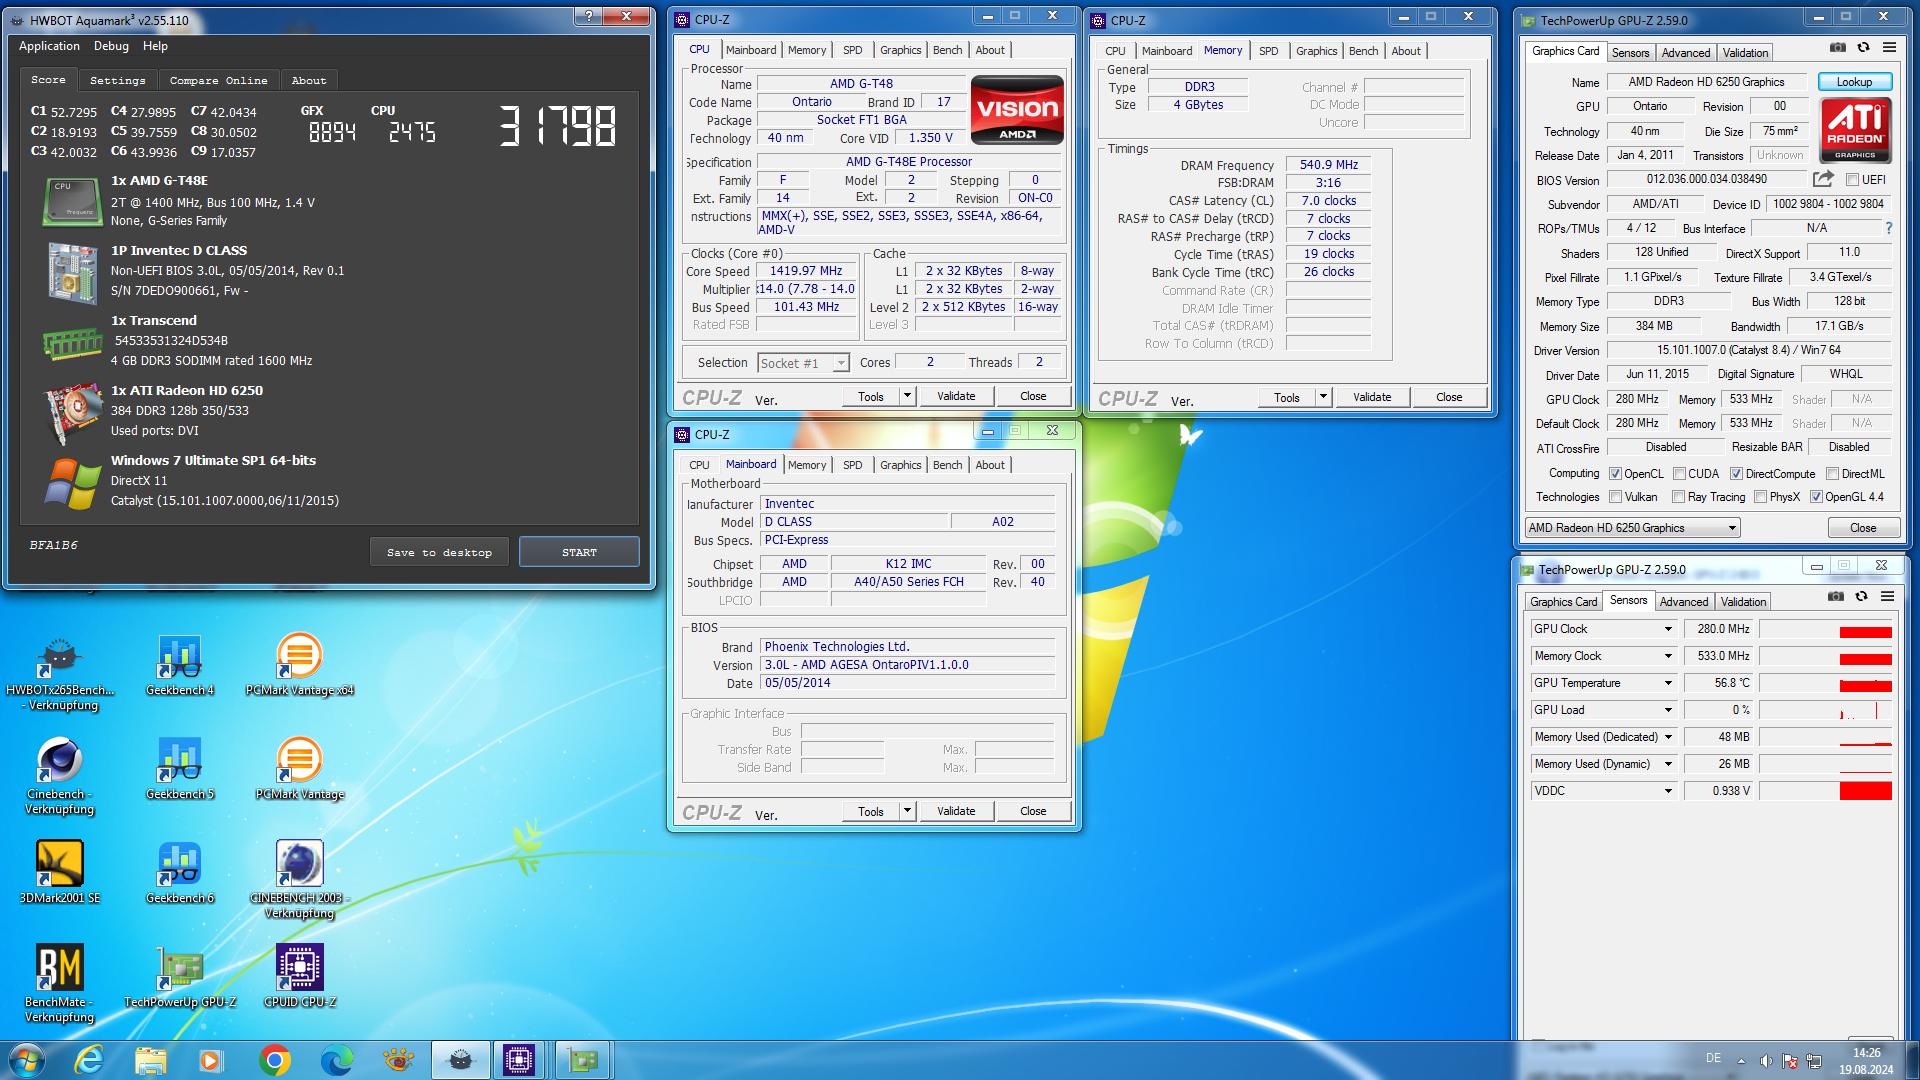
Task: Click Validate in the CPU-Z Mainboard window
Action: pyautogui.click(x=956, y=811)
